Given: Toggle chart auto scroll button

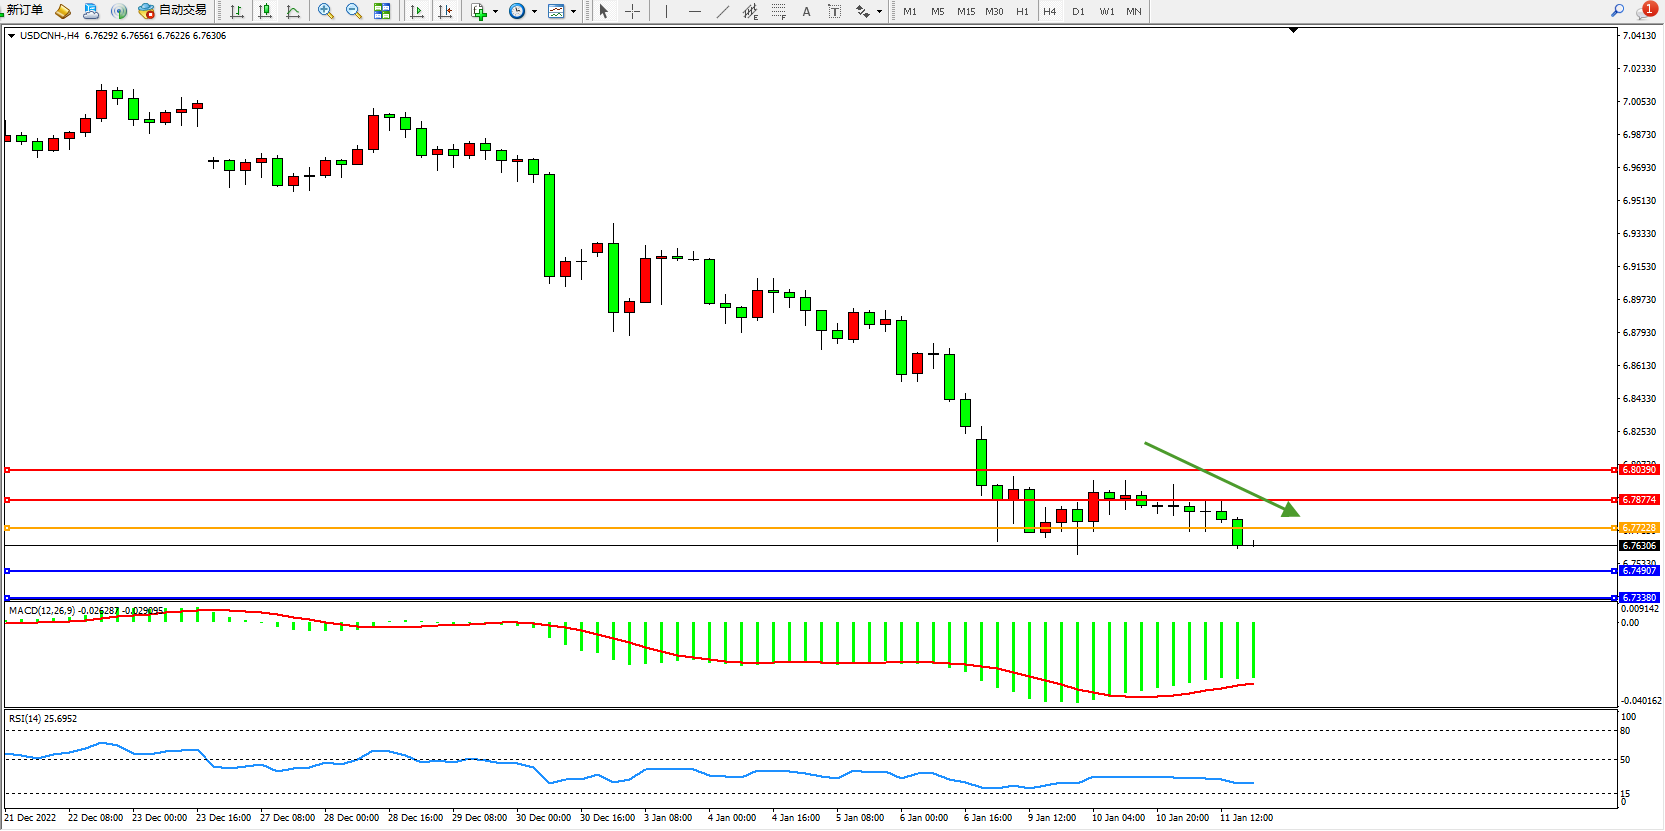Looking at the screenshot, I should pos(417,12).
